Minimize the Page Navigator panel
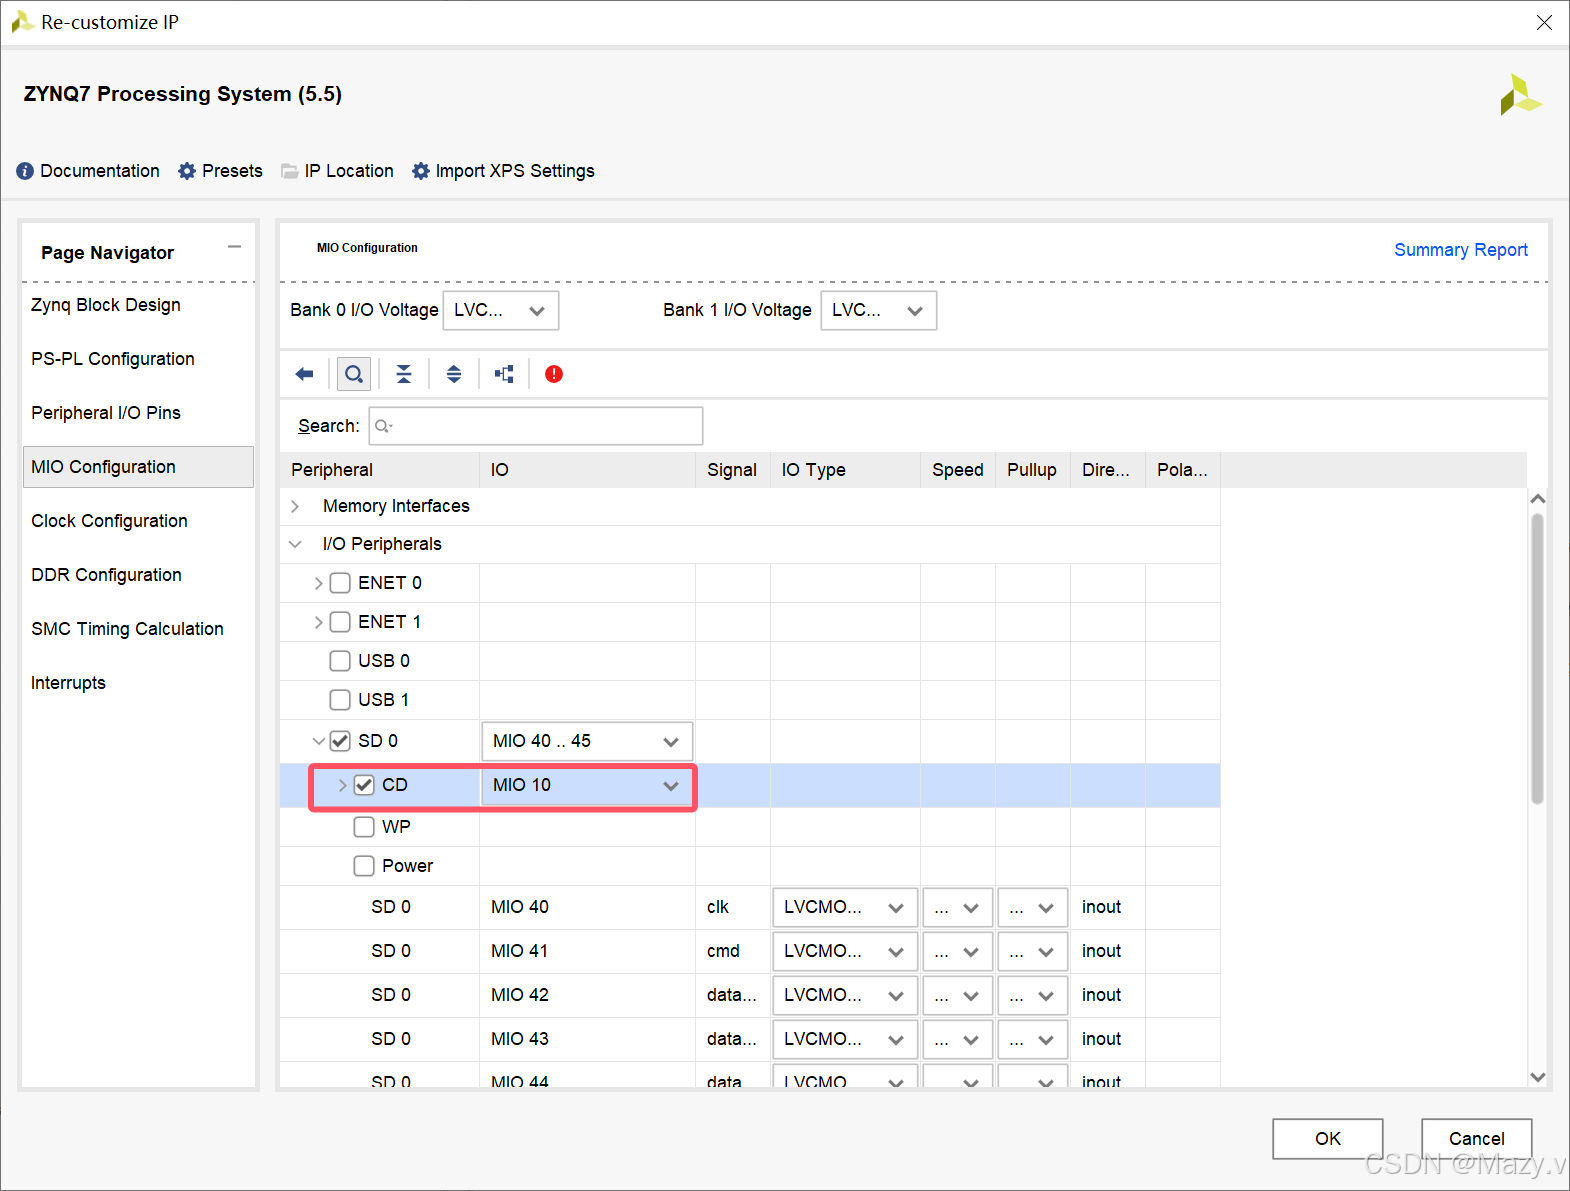 coord(234,247)
